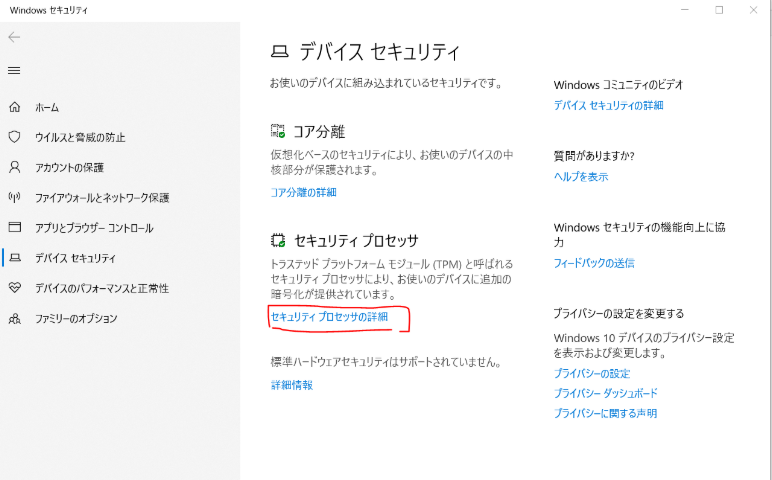Viewport: 772px width, 480px height.
Task: Click the window icon for アプリとブラウザー
Action: tap(15, 227)
